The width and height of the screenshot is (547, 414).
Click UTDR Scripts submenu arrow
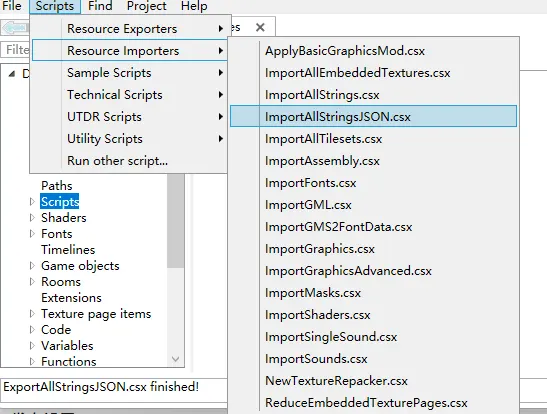click(220, 116)
